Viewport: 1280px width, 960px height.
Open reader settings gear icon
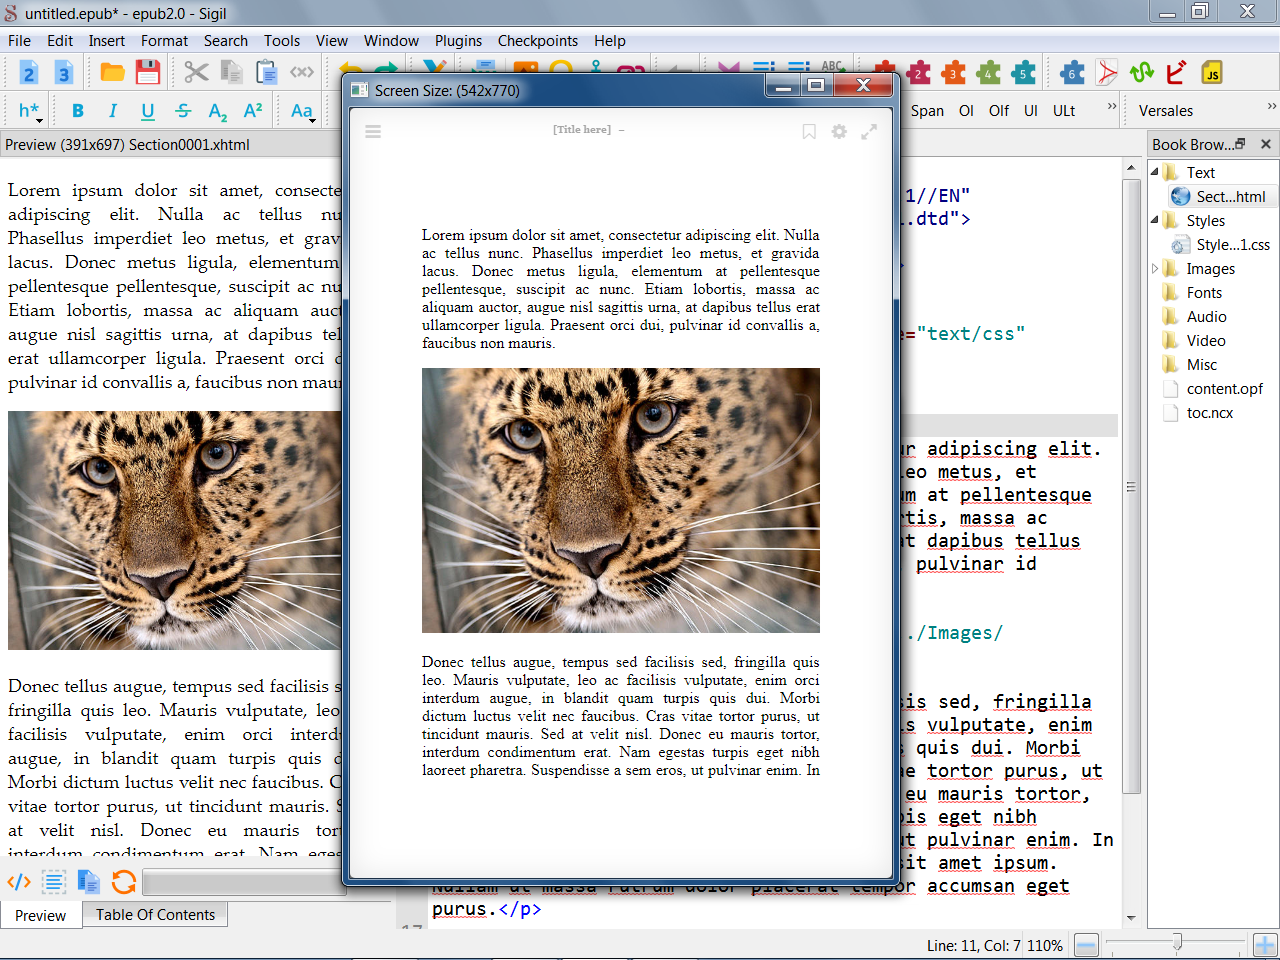[839, 131]
